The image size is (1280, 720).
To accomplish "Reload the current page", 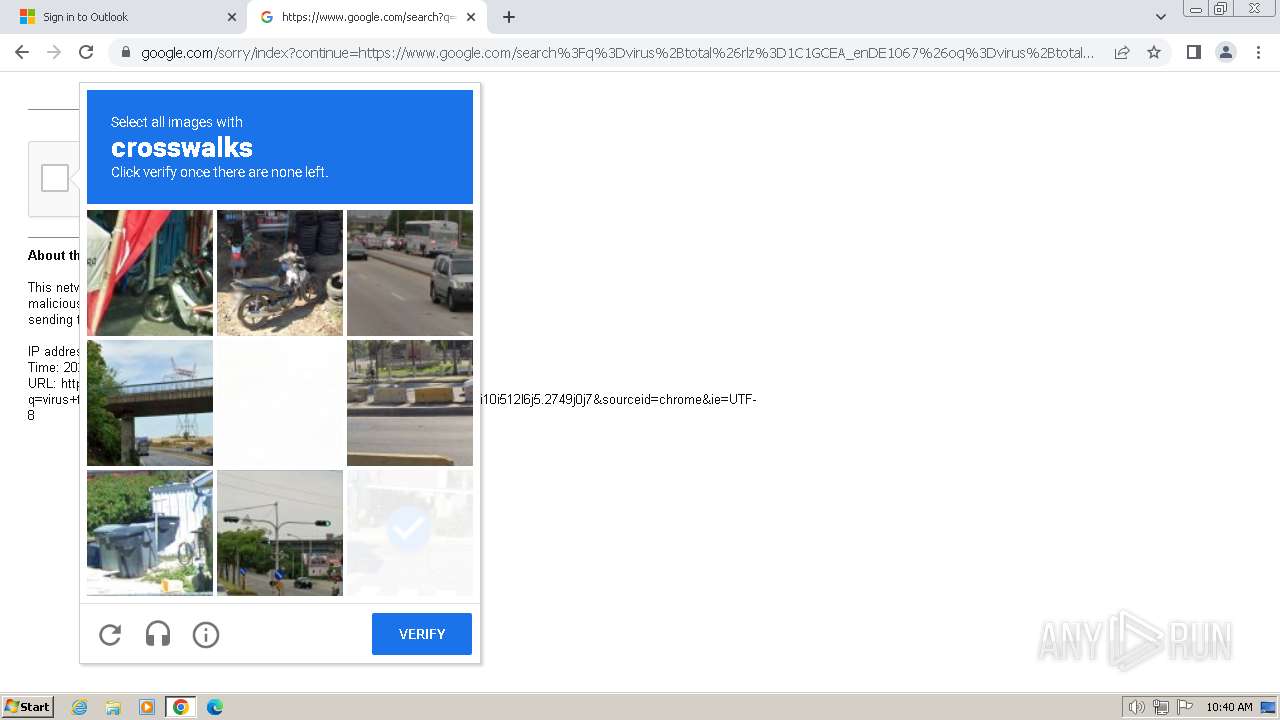I will (x=86, y=52).
